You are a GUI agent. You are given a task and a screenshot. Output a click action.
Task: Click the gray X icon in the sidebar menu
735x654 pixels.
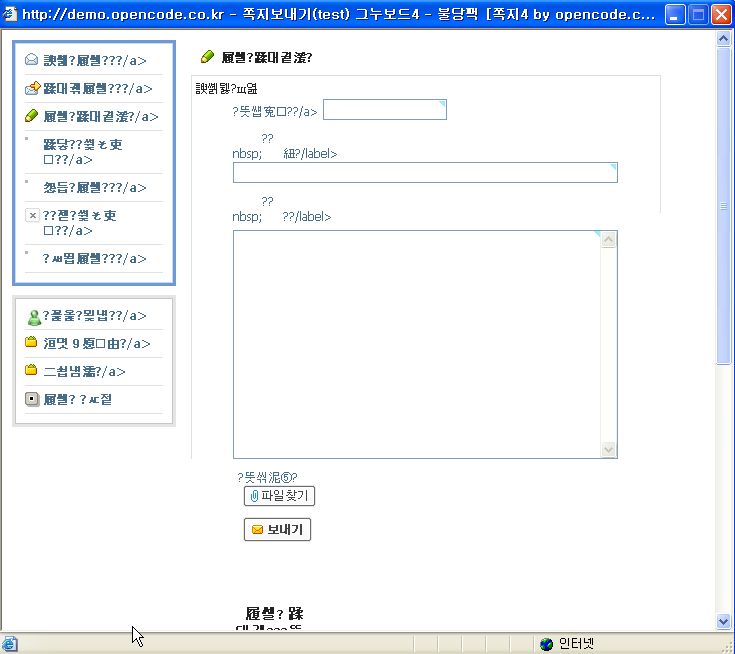point(32,215)
